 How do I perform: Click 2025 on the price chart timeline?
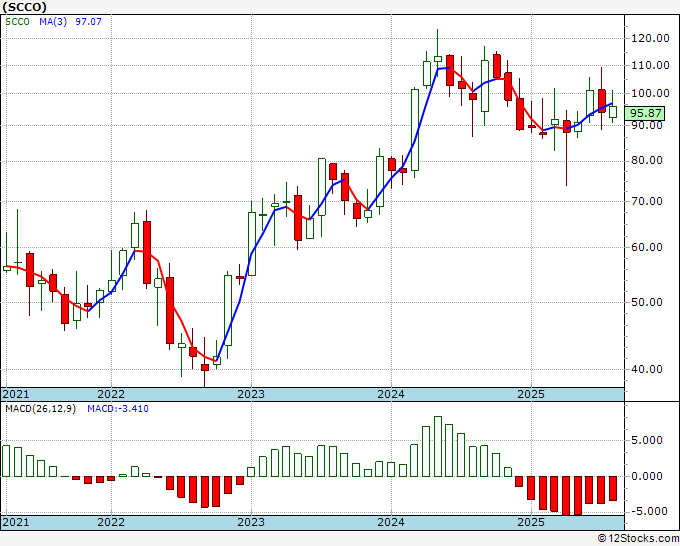point(531,394)
